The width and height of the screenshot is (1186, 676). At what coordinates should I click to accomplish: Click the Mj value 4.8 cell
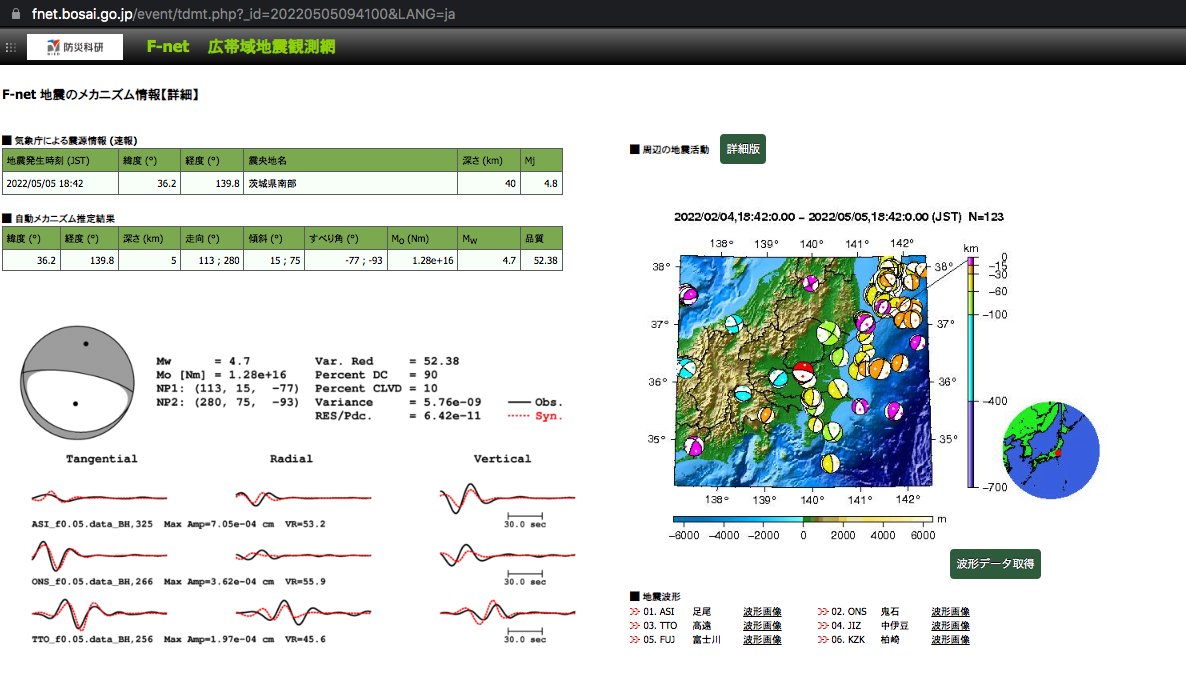[541, 183]
